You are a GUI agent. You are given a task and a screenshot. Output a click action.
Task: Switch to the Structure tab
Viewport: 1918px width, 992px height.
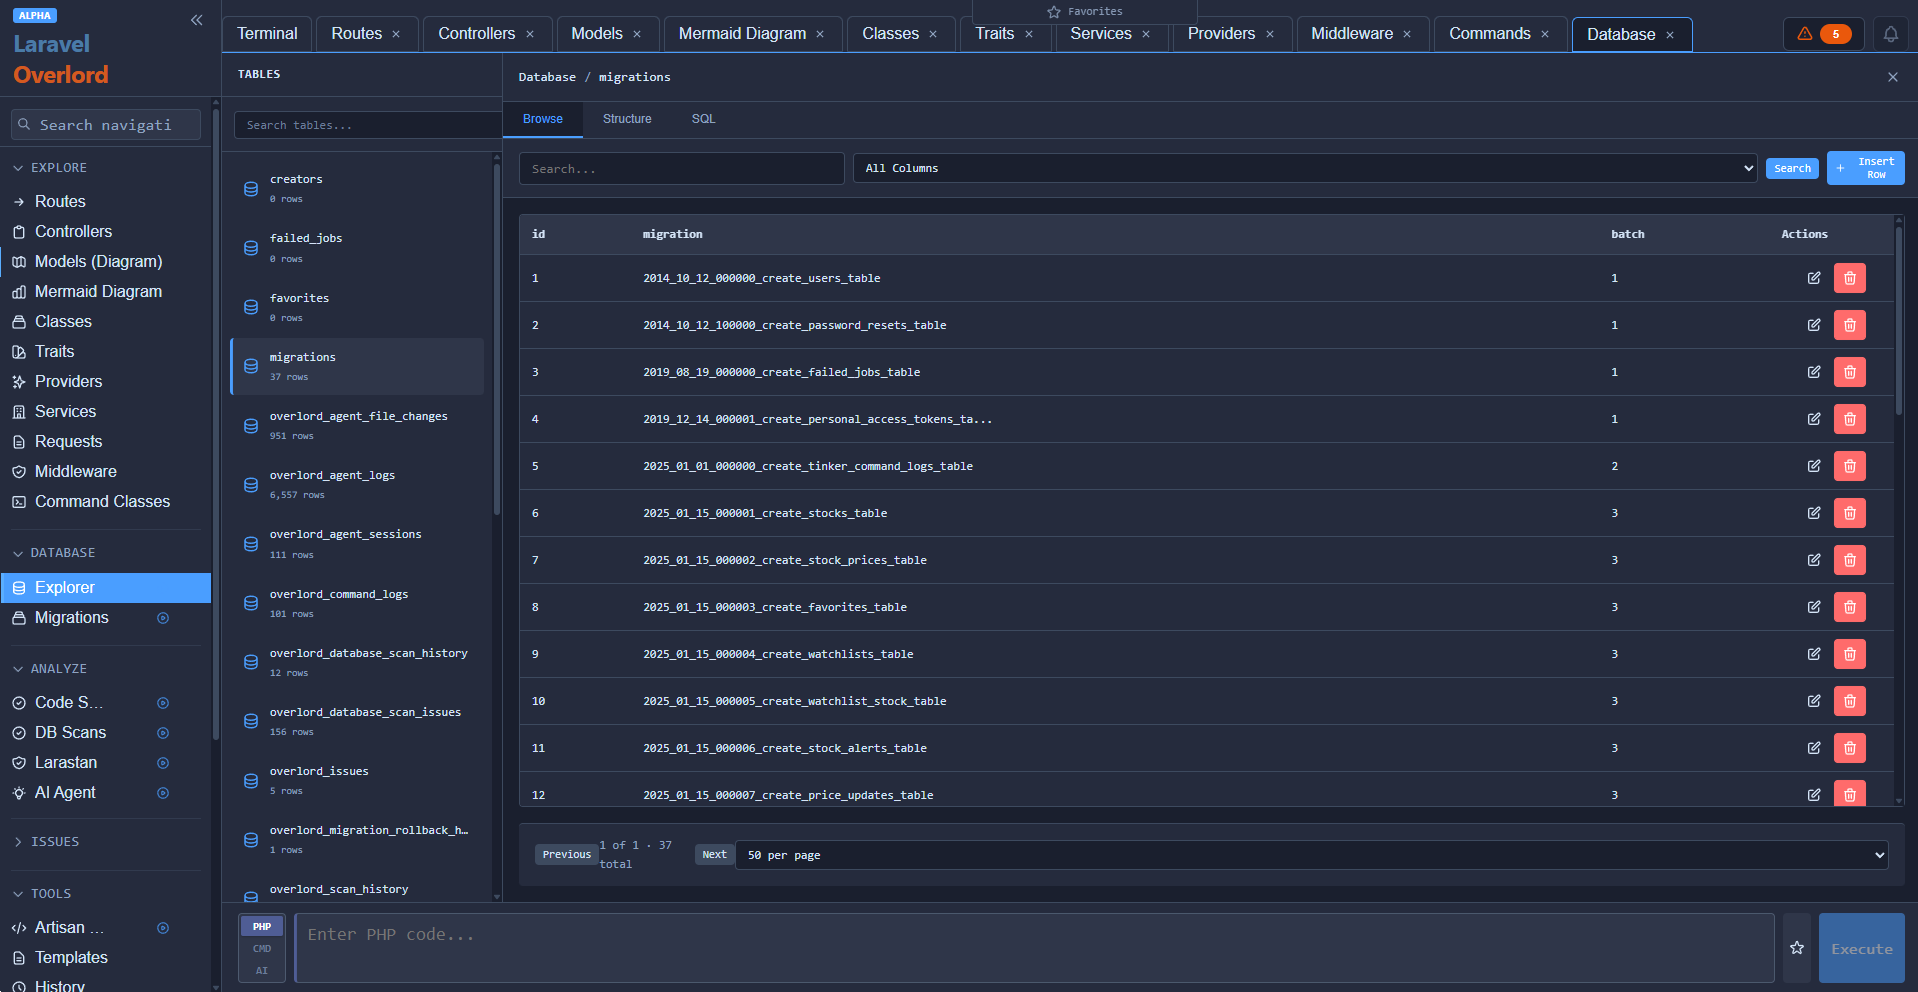click(626, 119)
